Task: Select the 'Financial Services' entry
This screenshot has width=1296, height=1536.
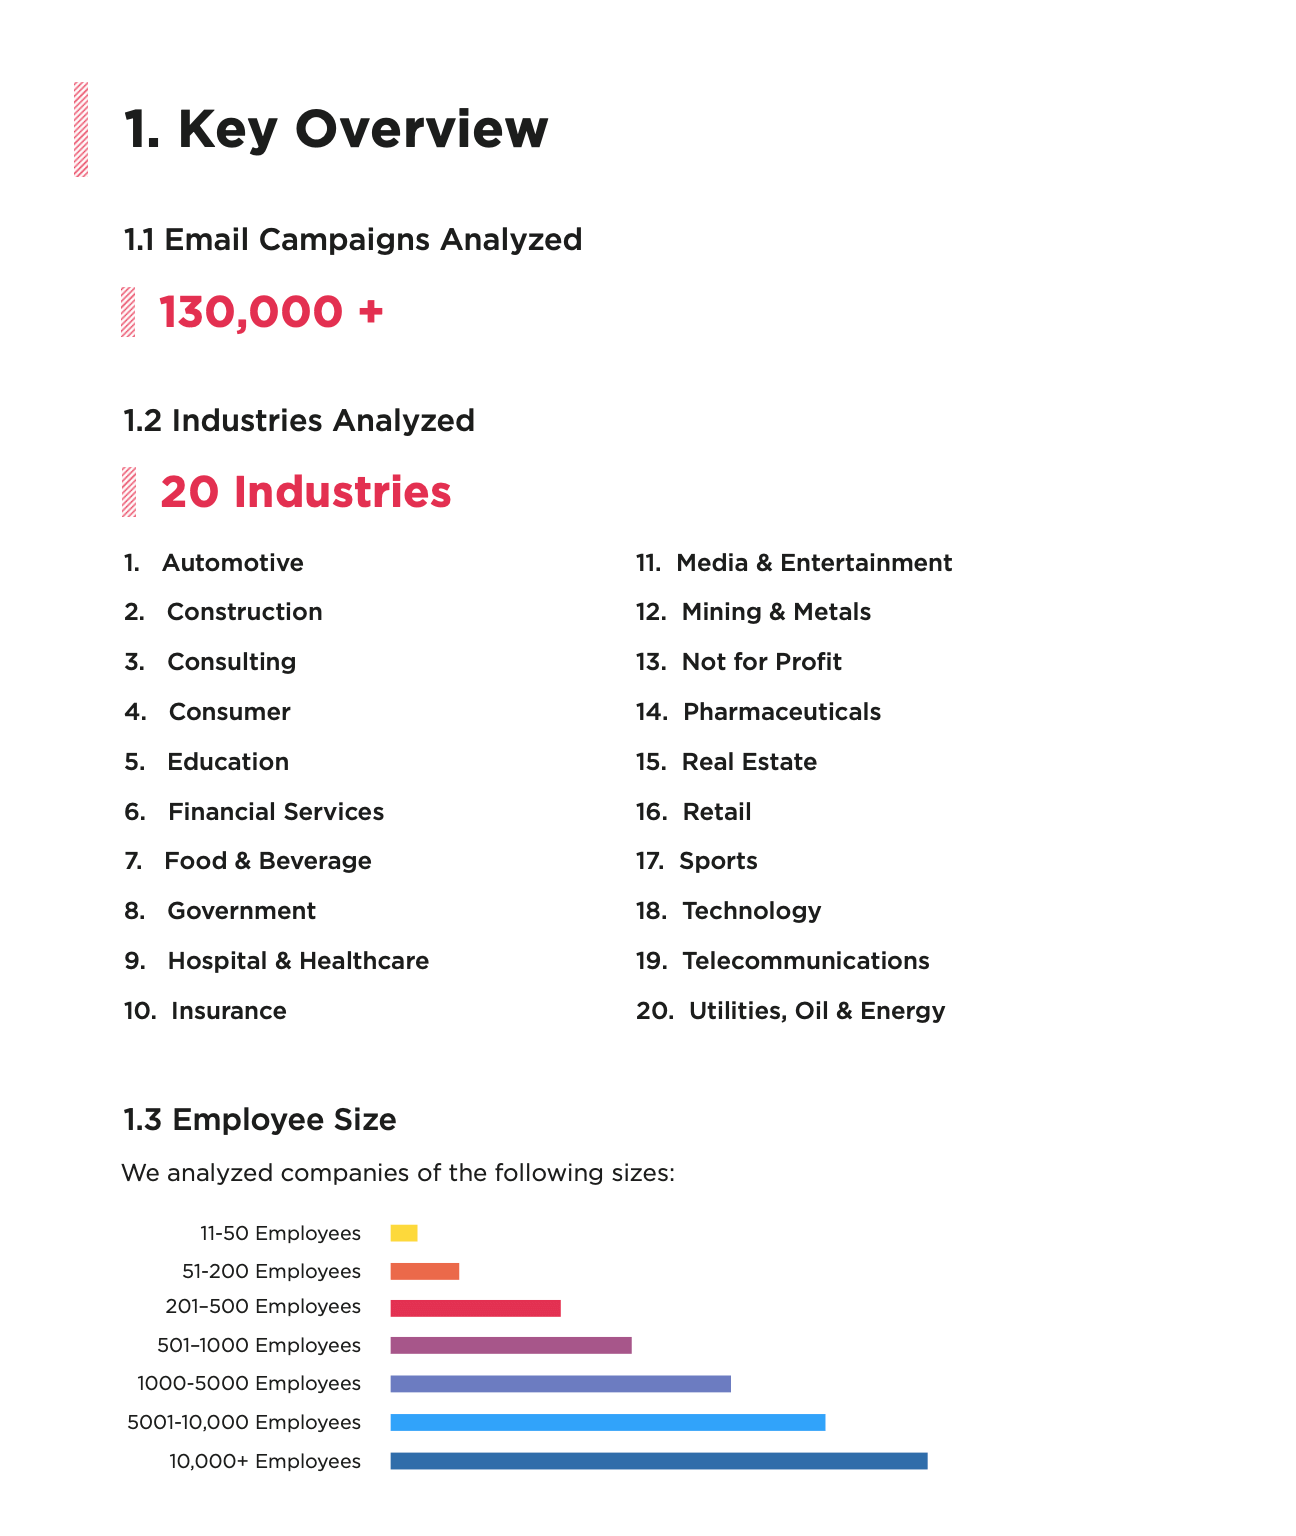Action: 276,812
